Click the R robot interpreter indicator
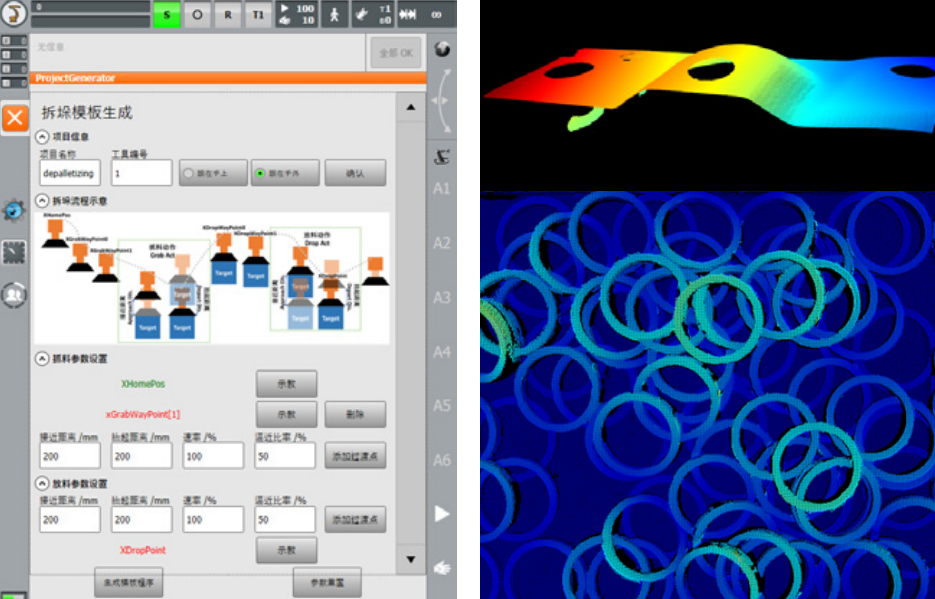Image resolution: width=935 pixels, height=599 pixels. point(228,14)
